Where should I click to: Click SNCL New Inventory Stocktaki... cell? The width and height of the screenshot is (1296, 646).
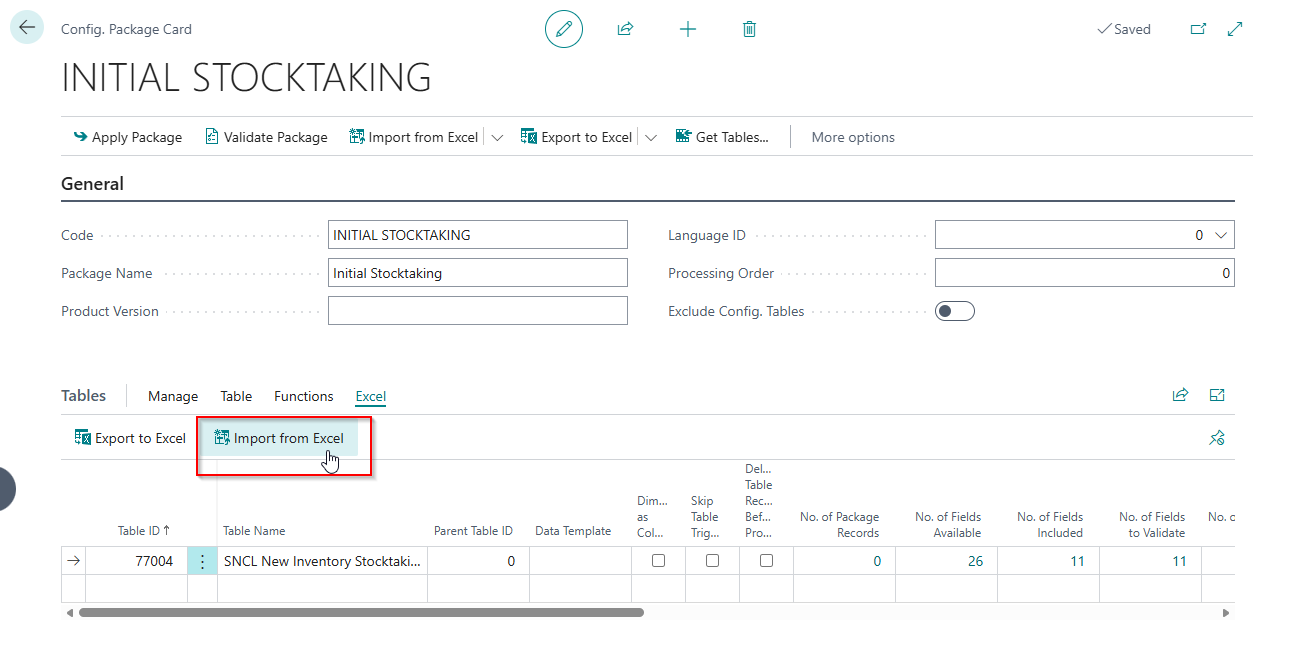point(322,561)
